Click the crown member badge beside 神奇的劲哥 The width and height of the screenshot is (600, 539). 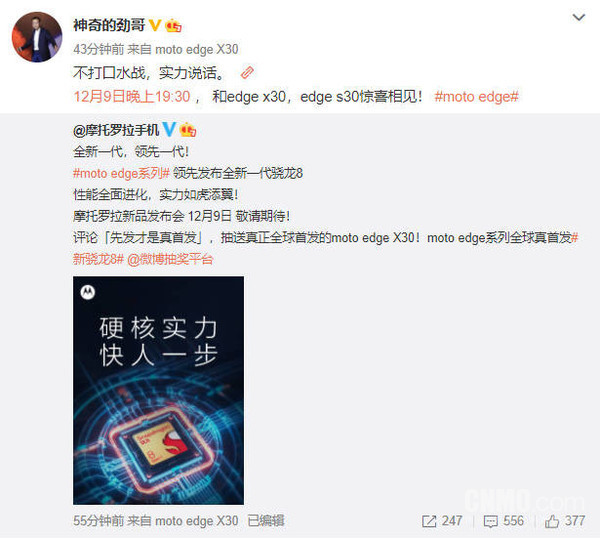click(173, 26)
